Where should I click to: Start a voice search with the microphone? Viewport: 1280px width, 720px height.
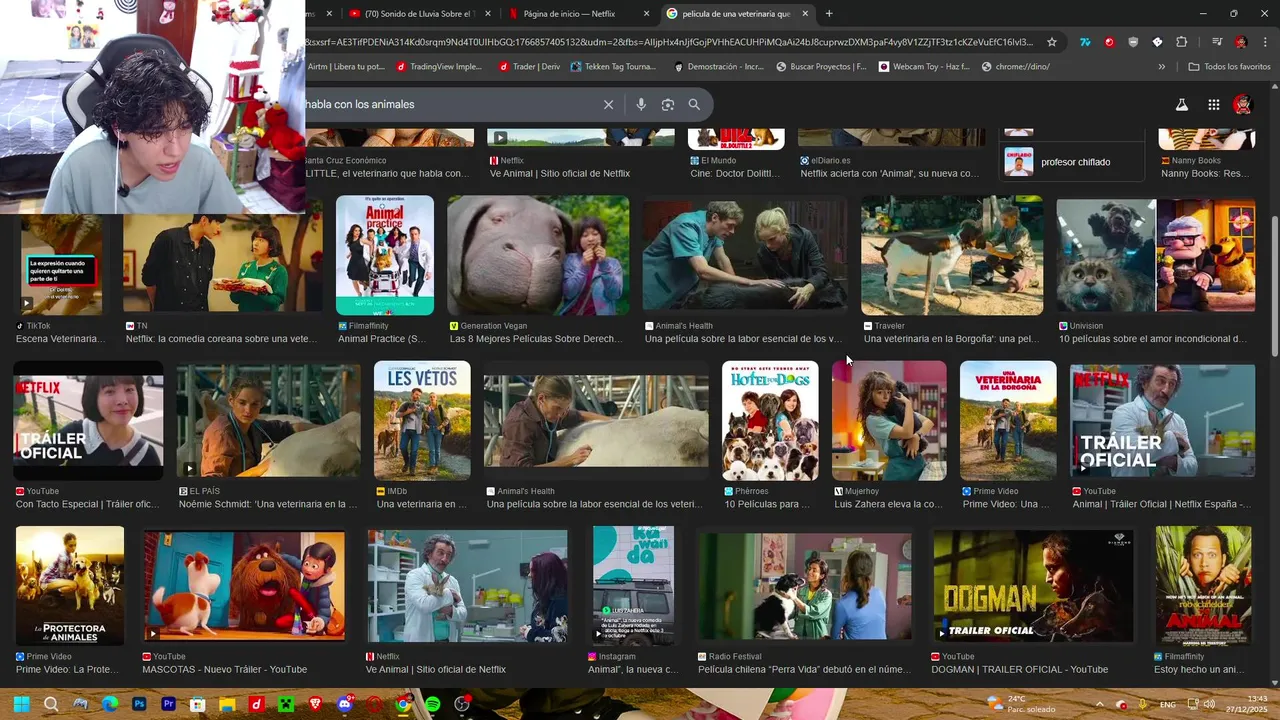[x=641, y=104]
